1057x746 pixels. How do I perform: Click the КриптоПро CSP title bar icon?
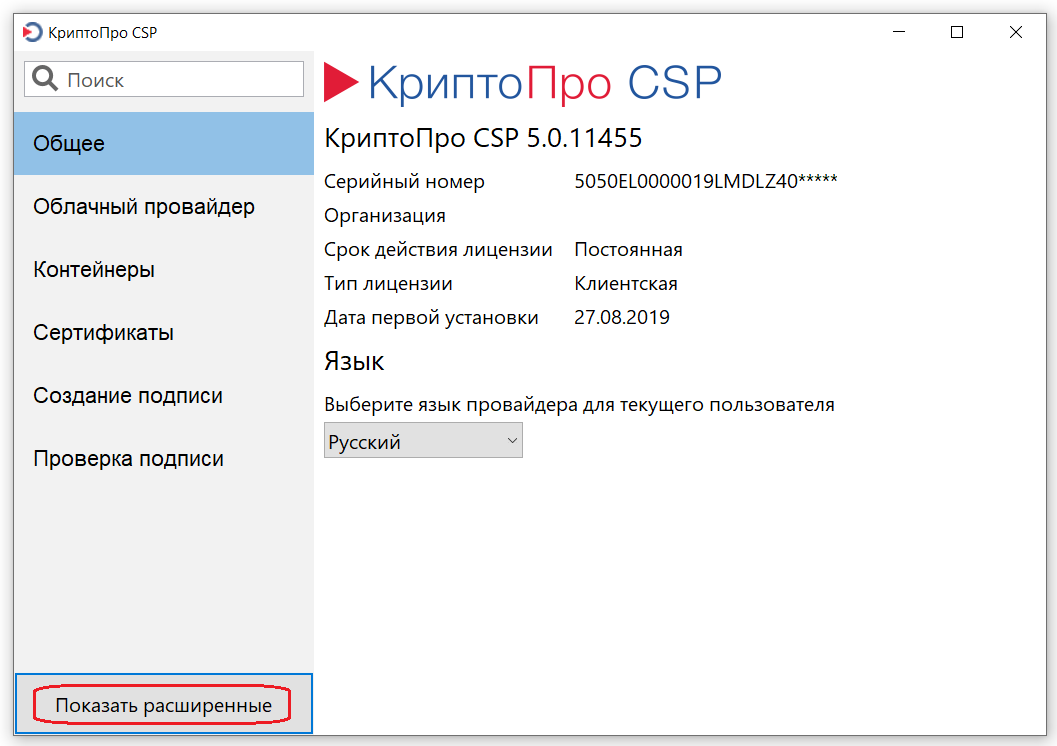pos(32,32)
